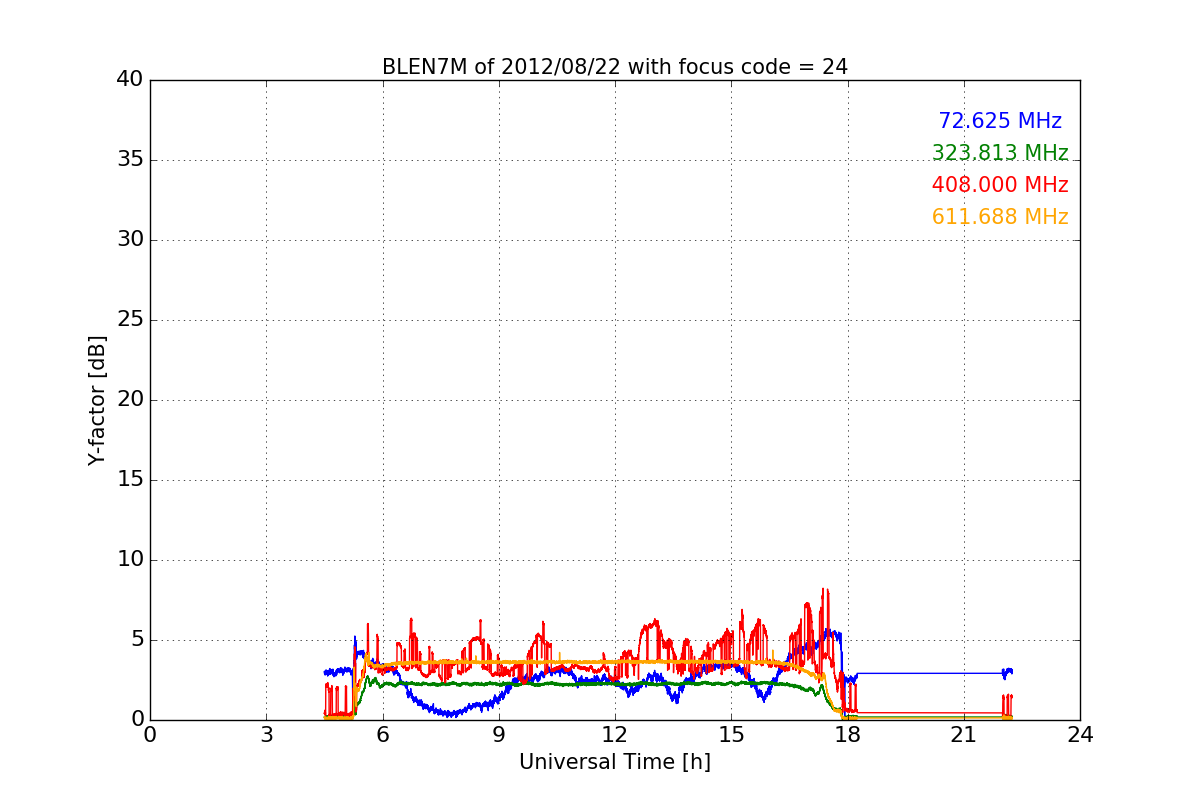Screen dimensions: 1200x800
Task: Click the x-axis tick label '3'
Action: pyautogui.click(x=266, y=734)
